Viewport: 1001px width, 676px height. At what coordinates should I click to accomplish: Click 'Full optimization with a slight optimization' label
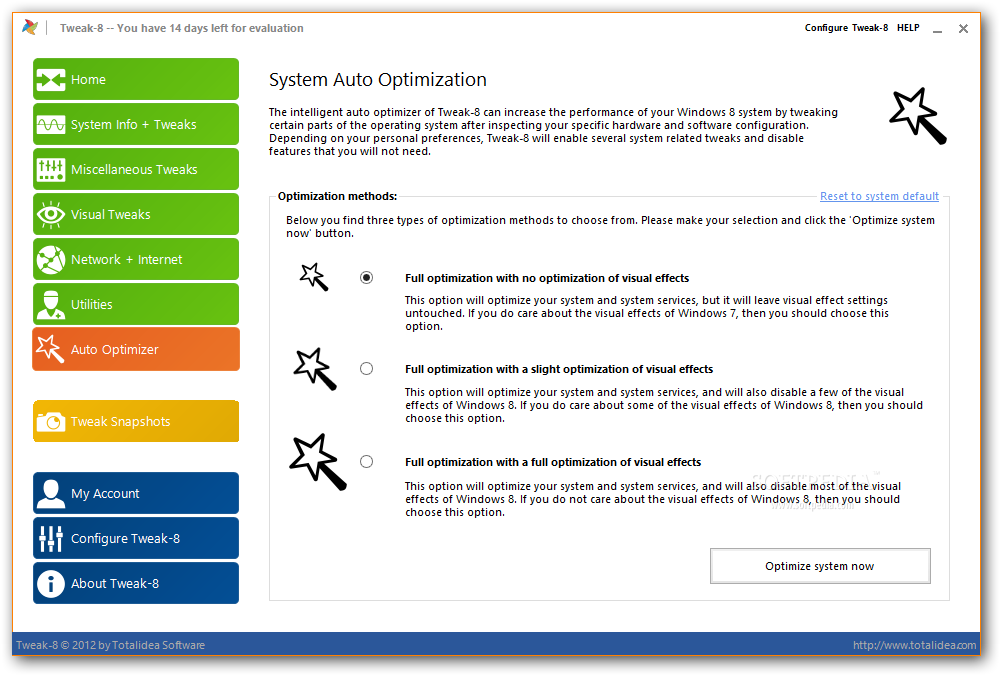pos(559,369)
